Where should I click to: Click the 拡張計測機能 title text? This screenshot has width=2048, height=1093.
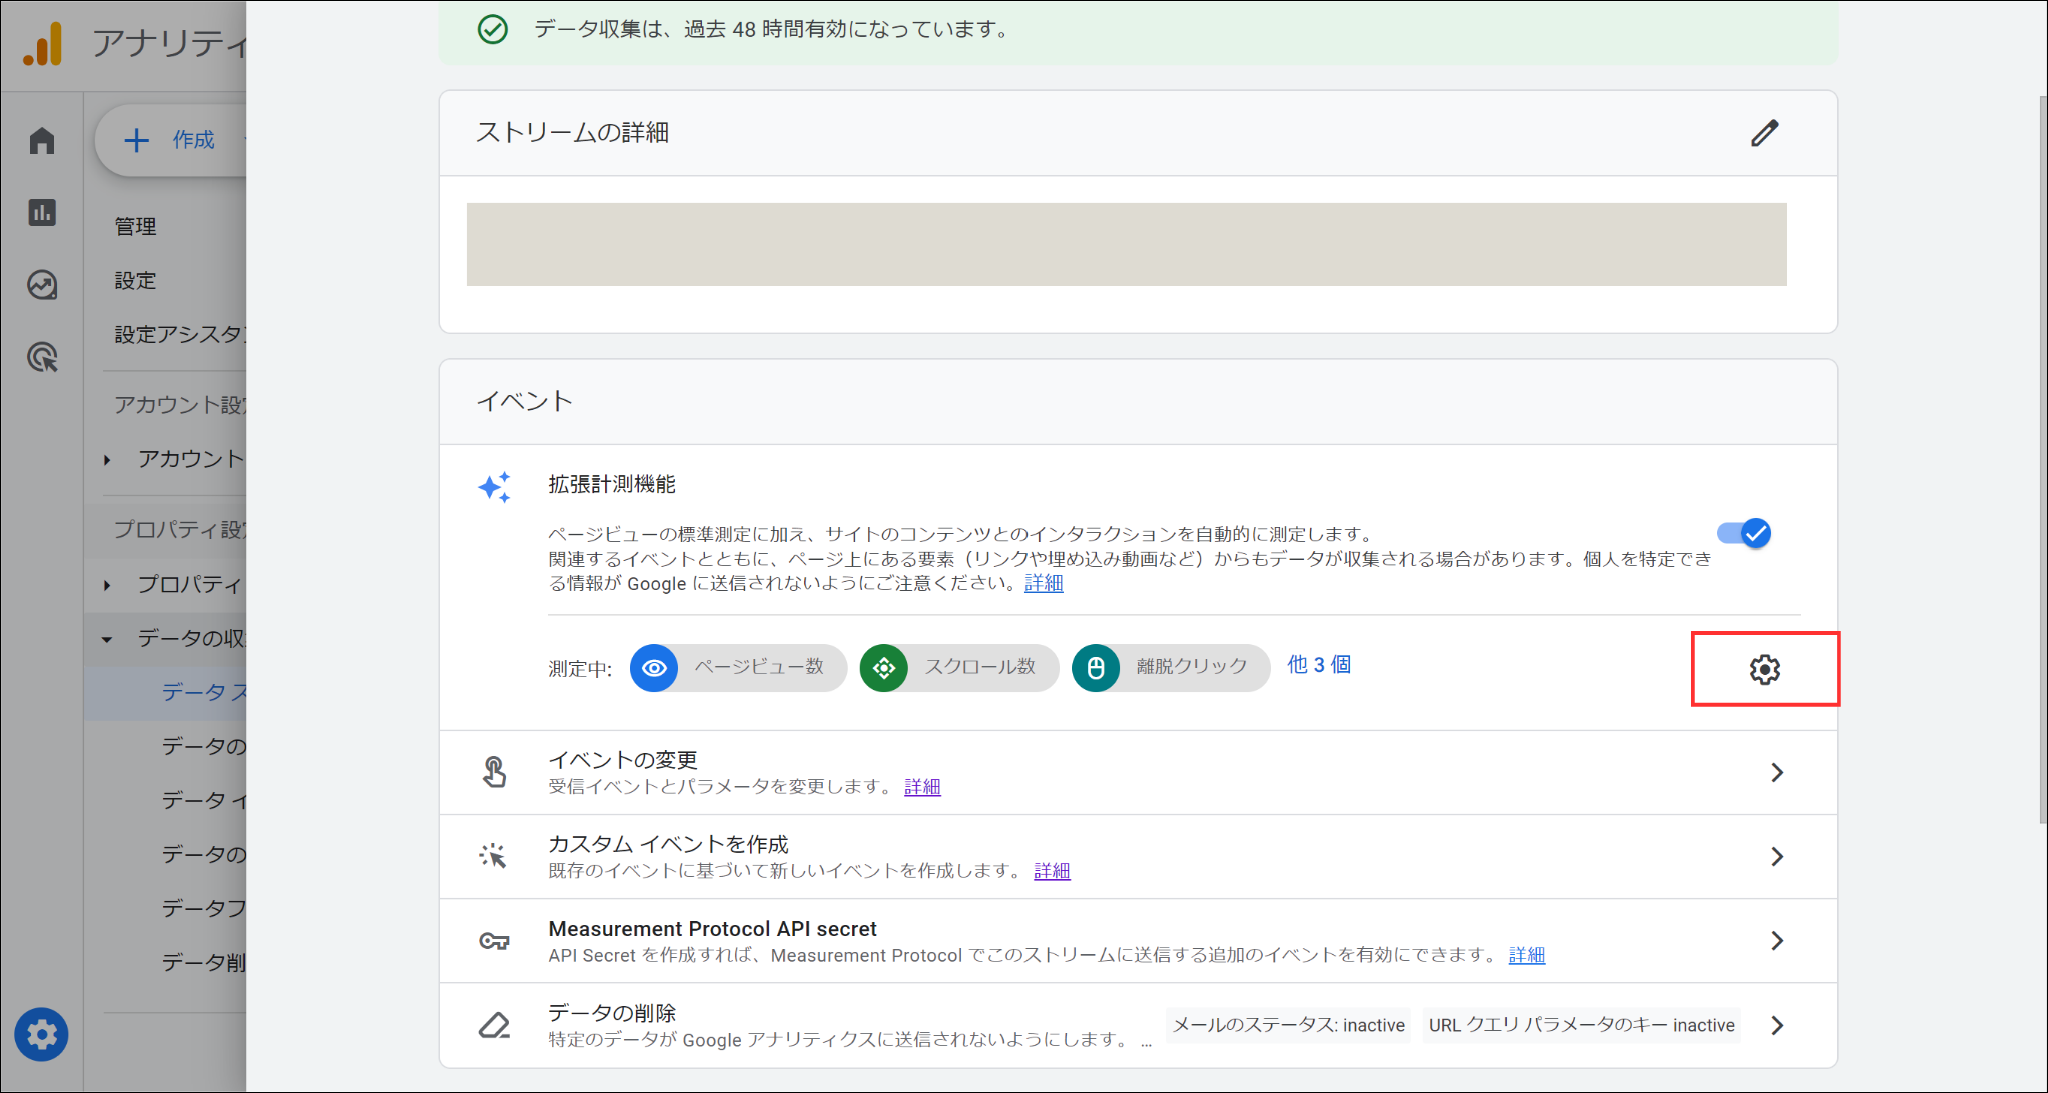click(x=612, y=485)
